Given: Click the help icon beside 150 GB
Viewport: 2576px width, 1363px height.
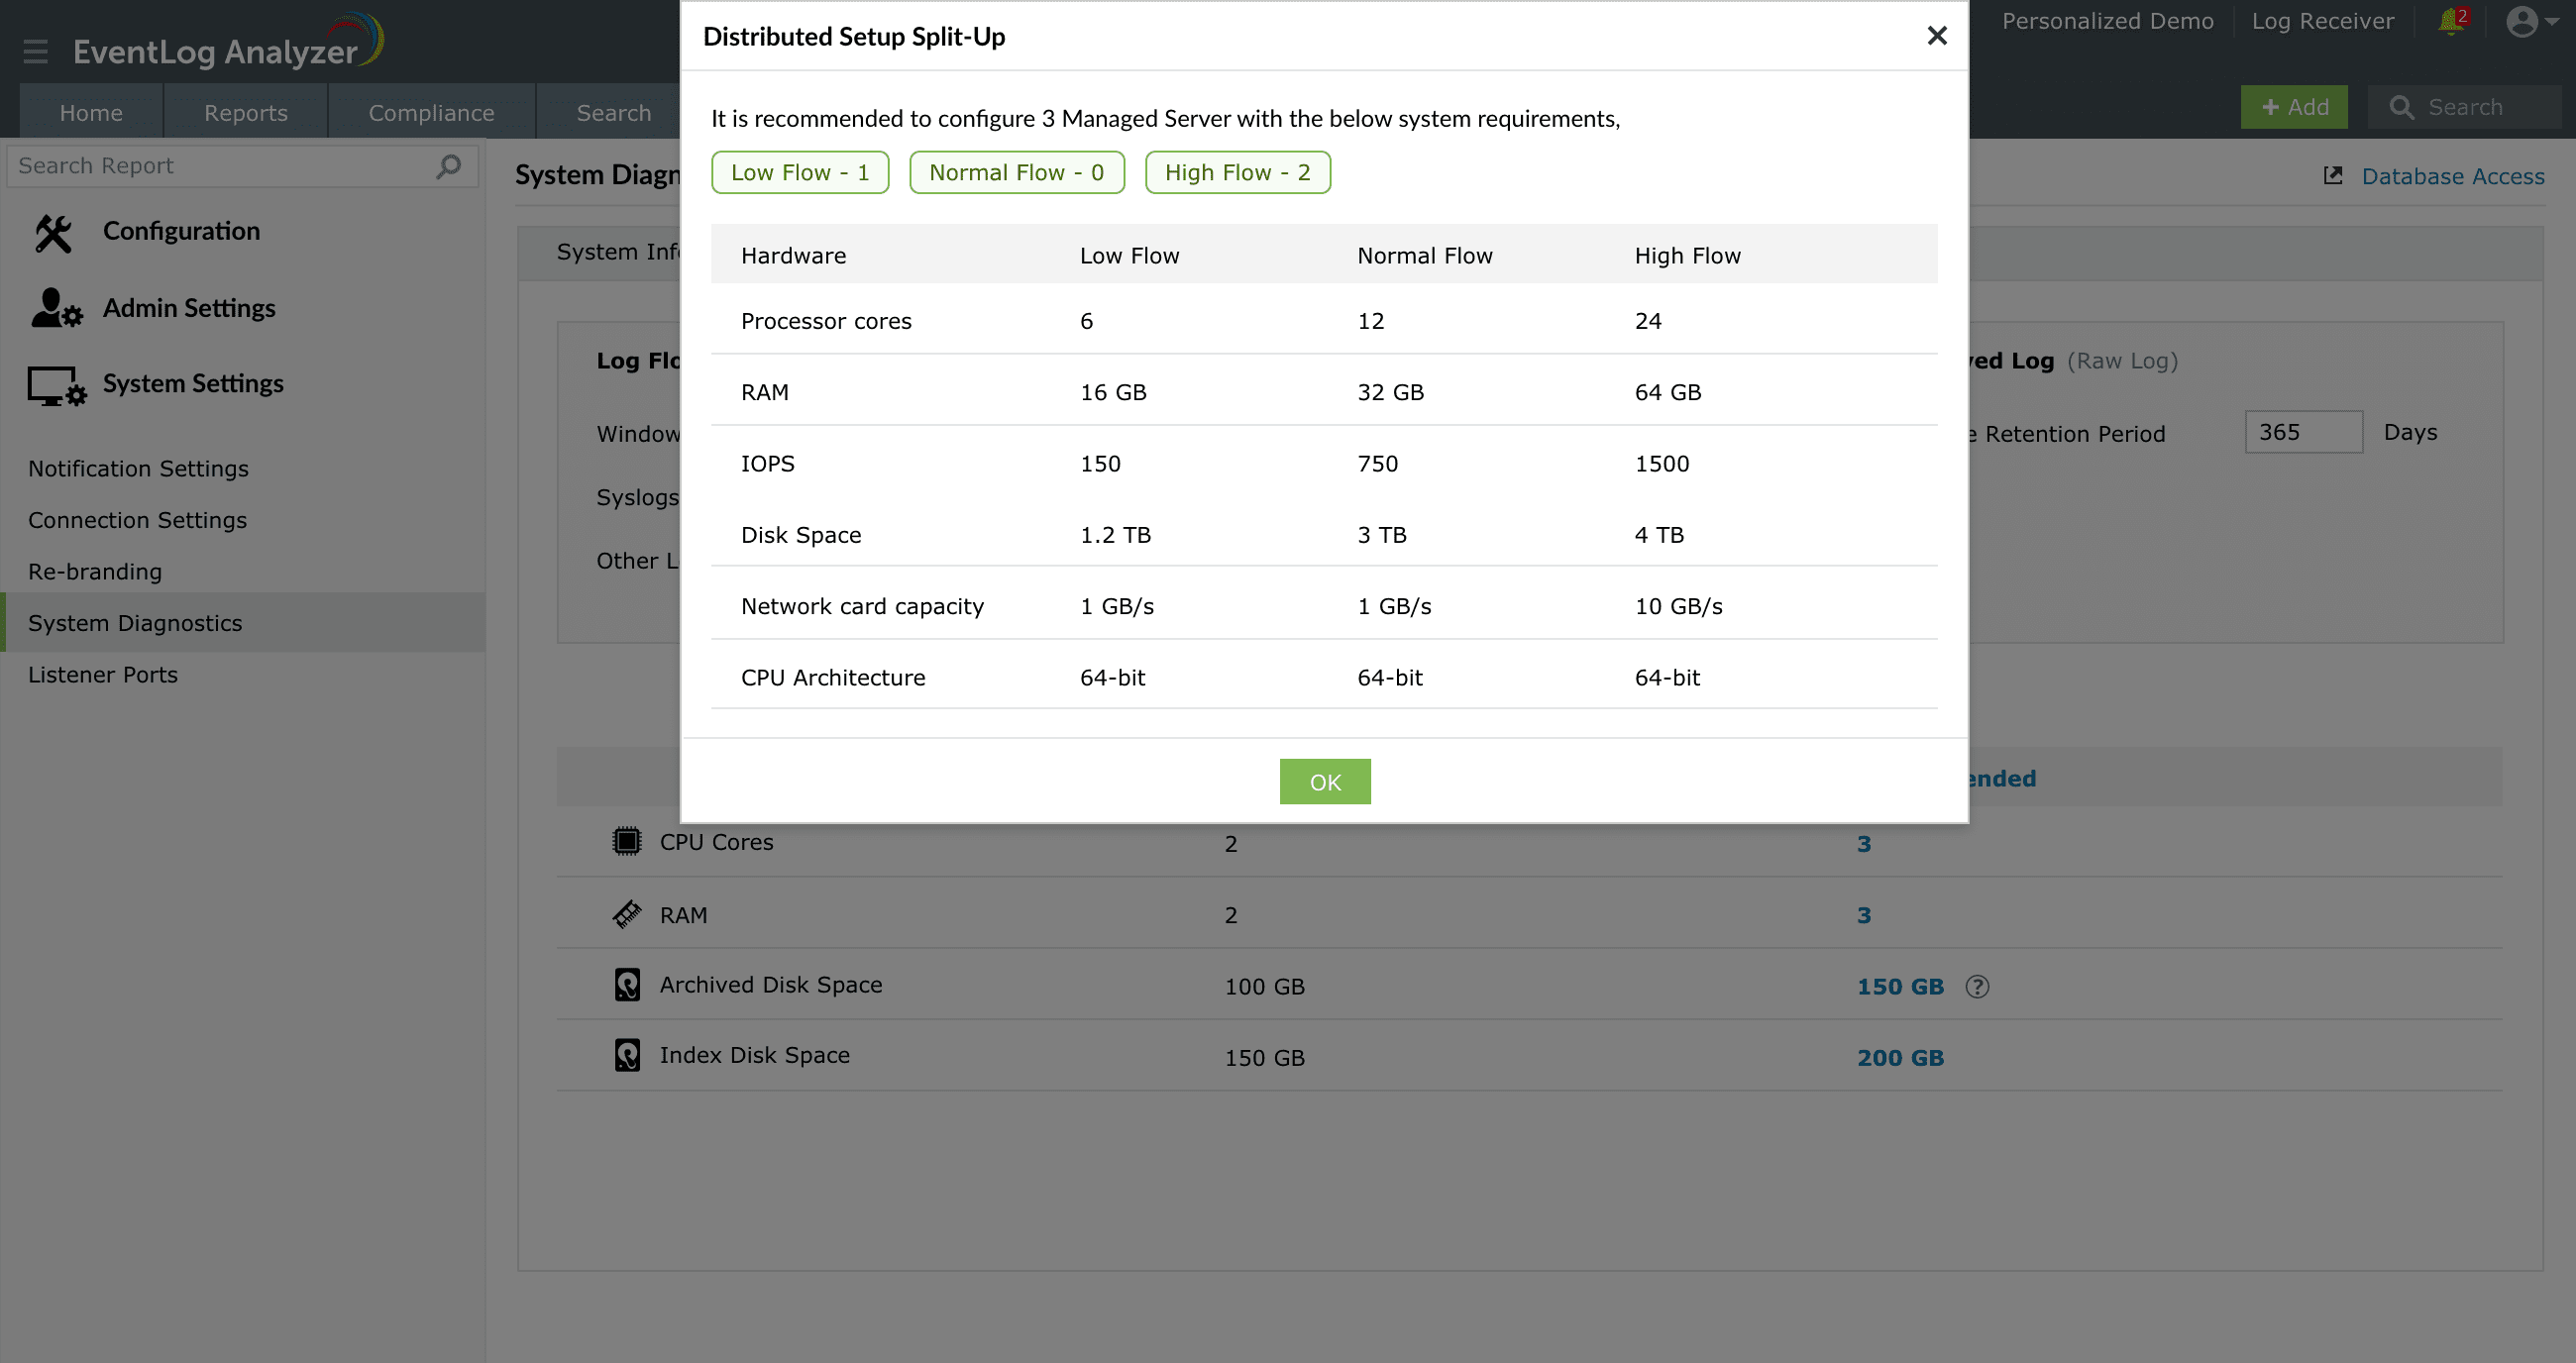Looking at the screenshot, I should point(1977,987).
